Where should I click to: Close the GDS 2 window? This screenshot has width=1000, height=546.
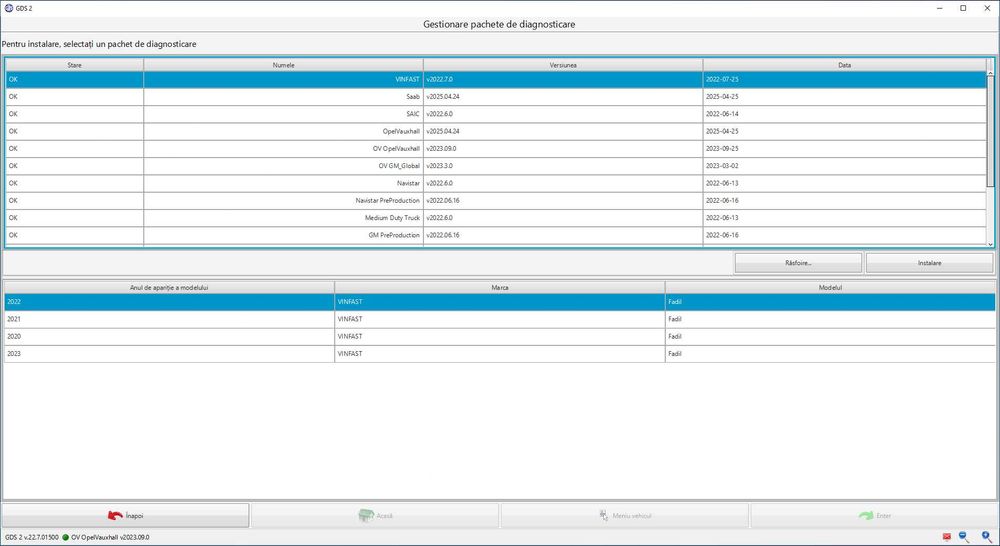(987, 8)
